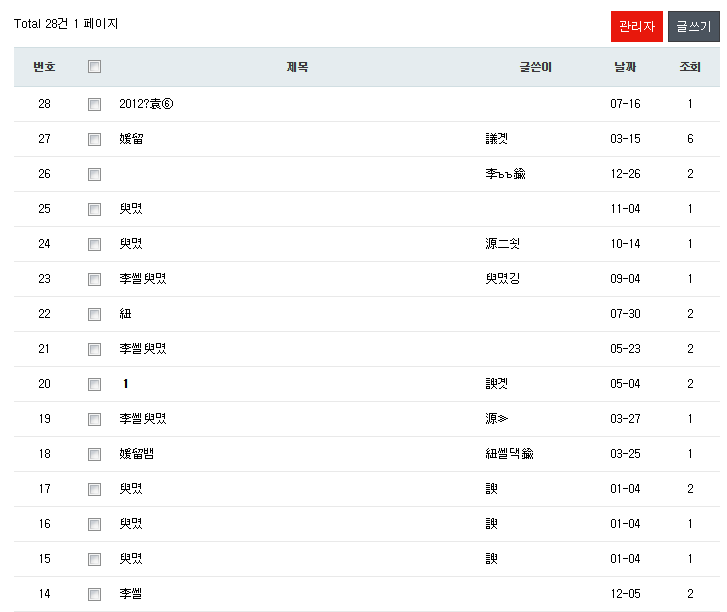Click the date 10-14 cell

coord(625,243)
